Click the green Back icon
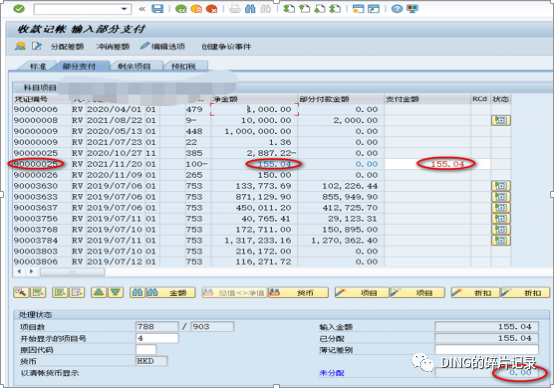The image size is (554, 388). tap(181, 9)
